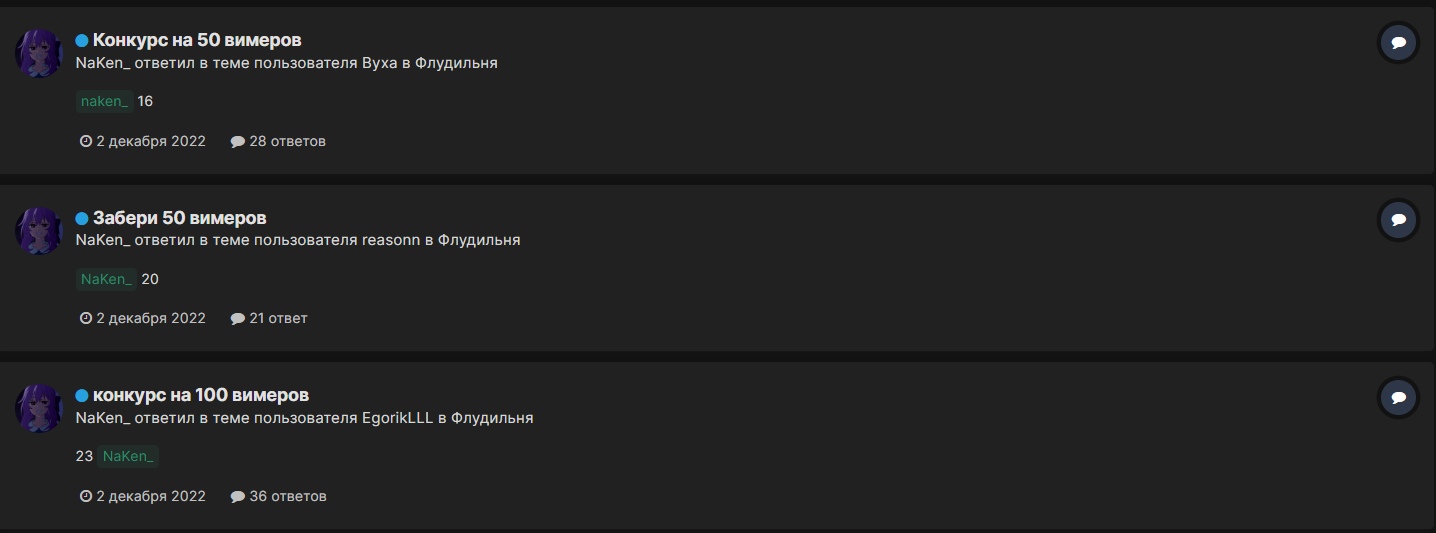This screenshot has width=1436, height=533.
Task: Open user EgorikLLL profile link
Action: coord(397,417)
